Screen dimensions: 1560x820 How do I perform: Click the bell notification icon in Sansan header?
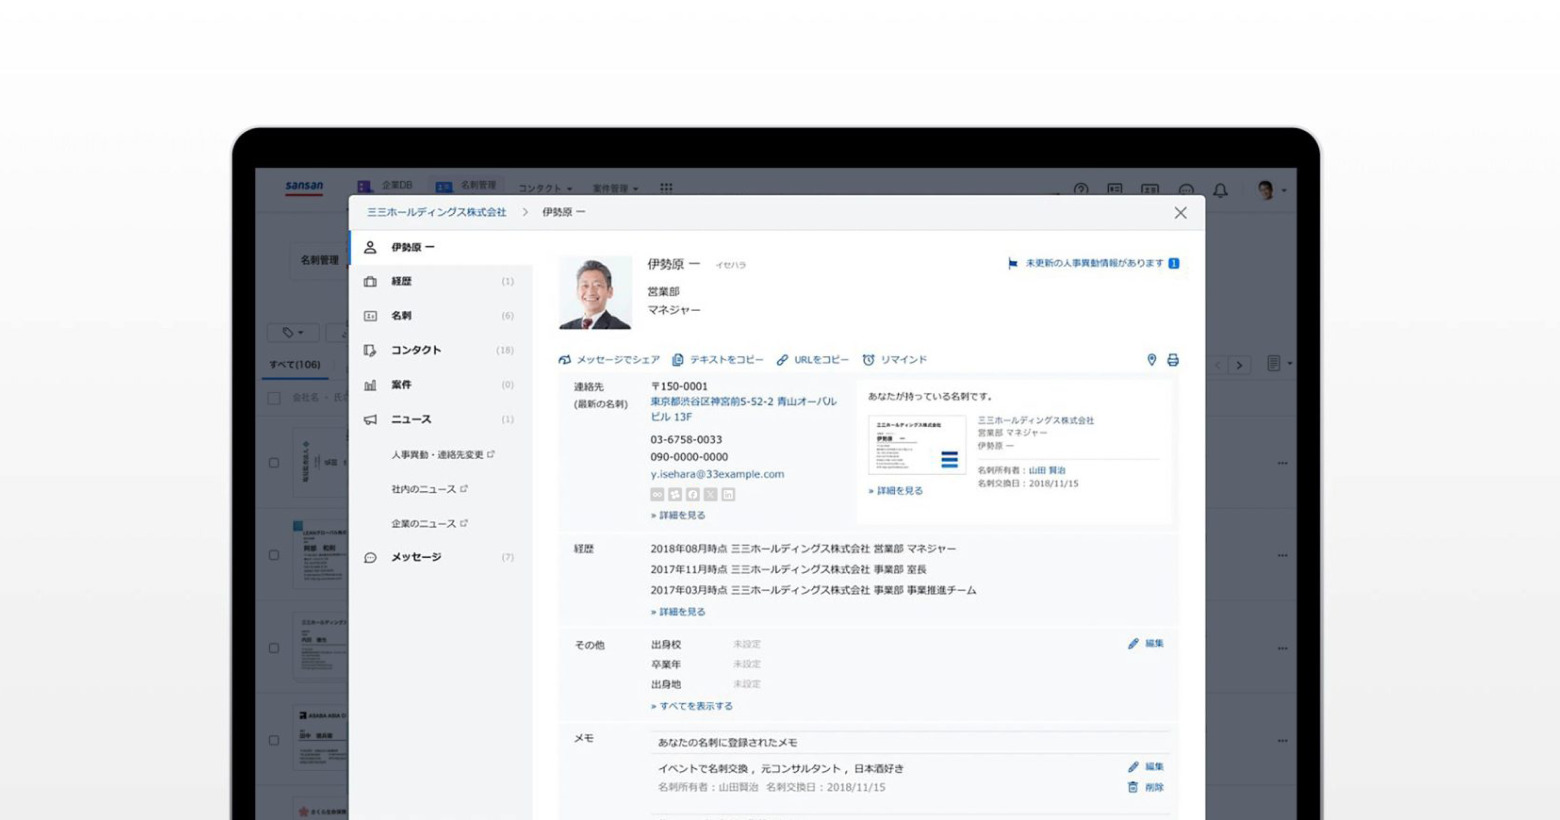point(1221,190)
